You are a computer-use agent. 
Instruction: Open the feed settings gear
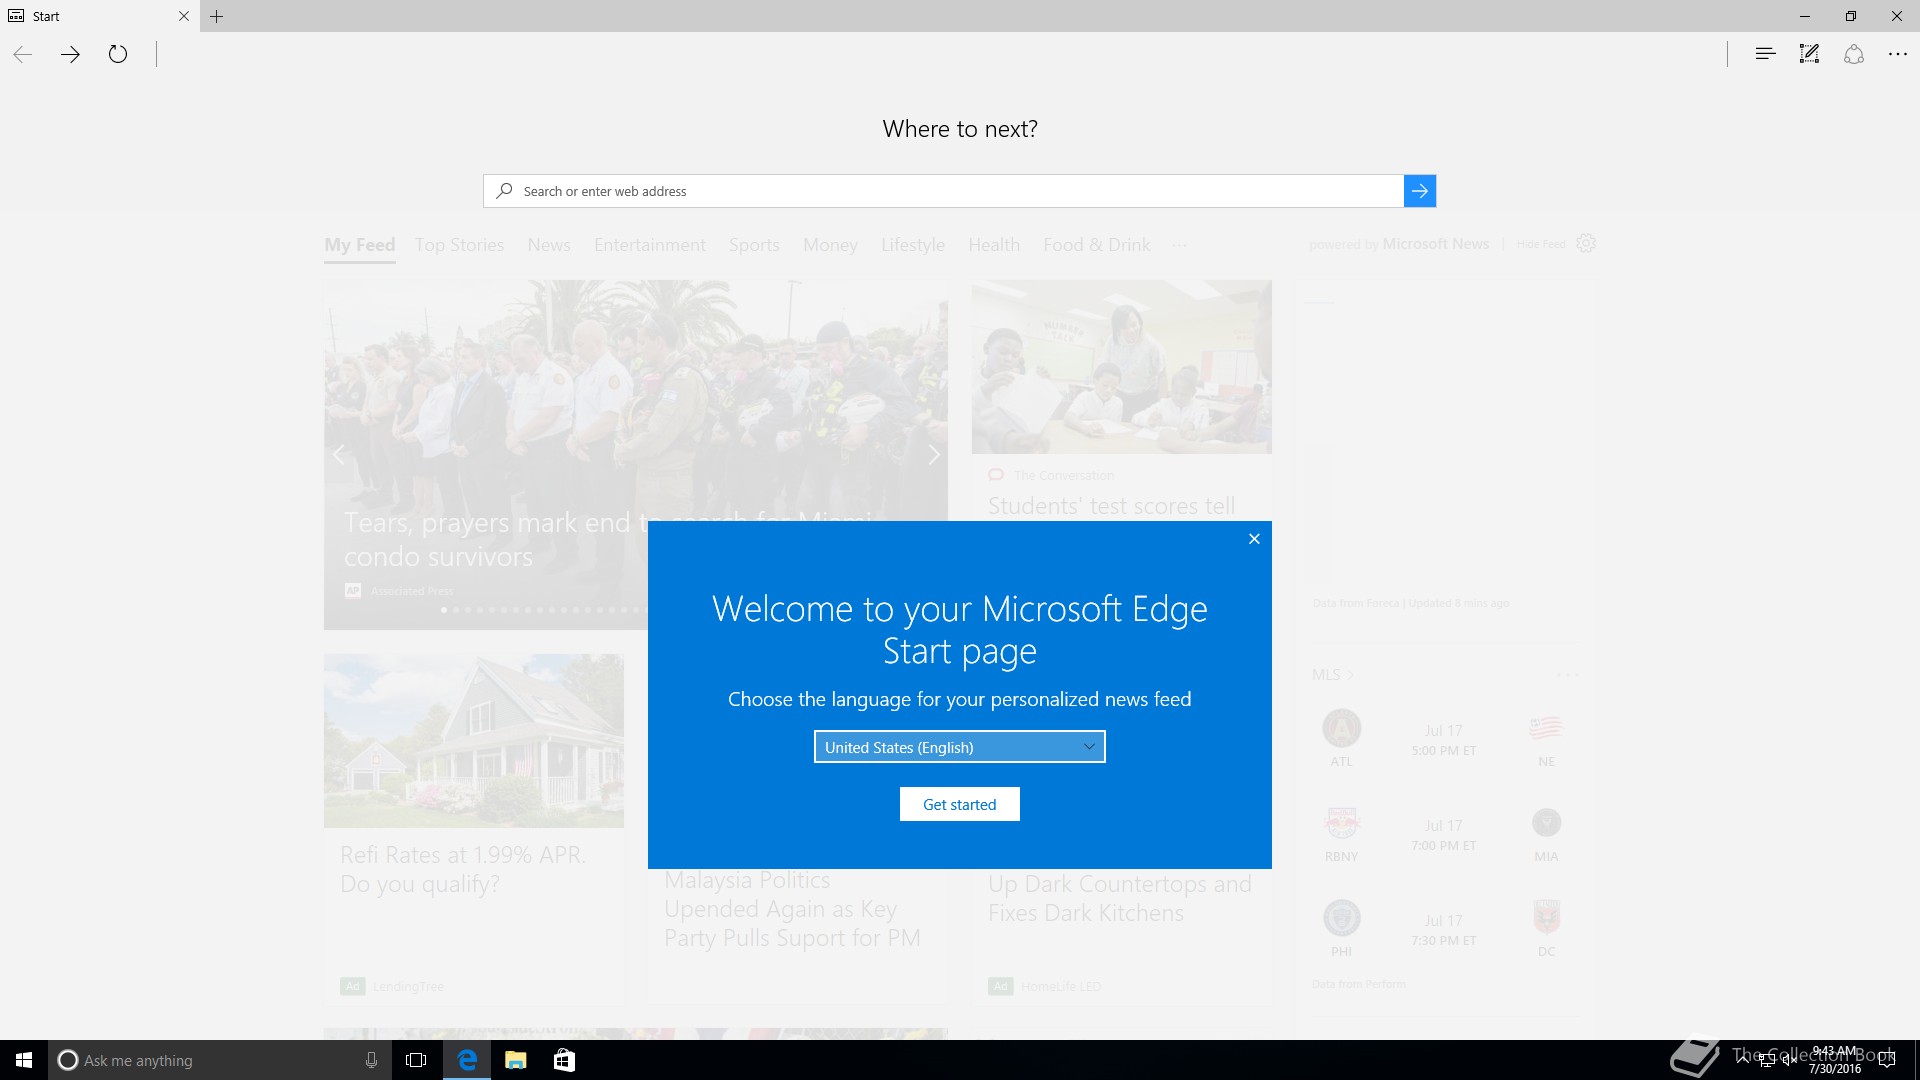pyautogui.click(x=1586, y=243)
